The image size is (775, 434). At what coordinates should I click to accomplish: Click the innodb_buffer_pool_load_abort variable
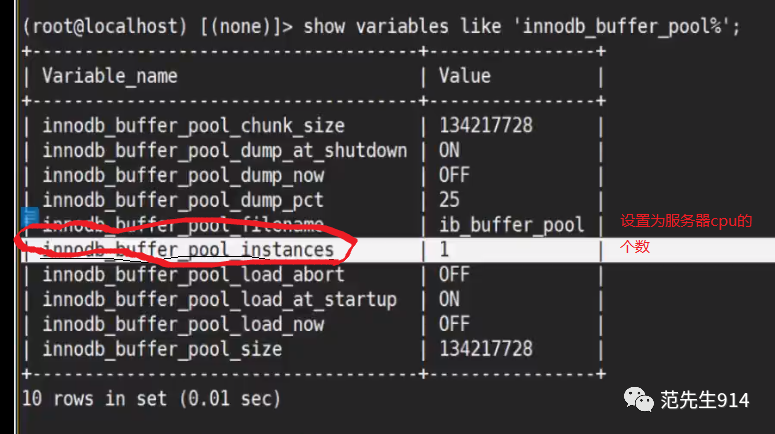pos(193,274)
